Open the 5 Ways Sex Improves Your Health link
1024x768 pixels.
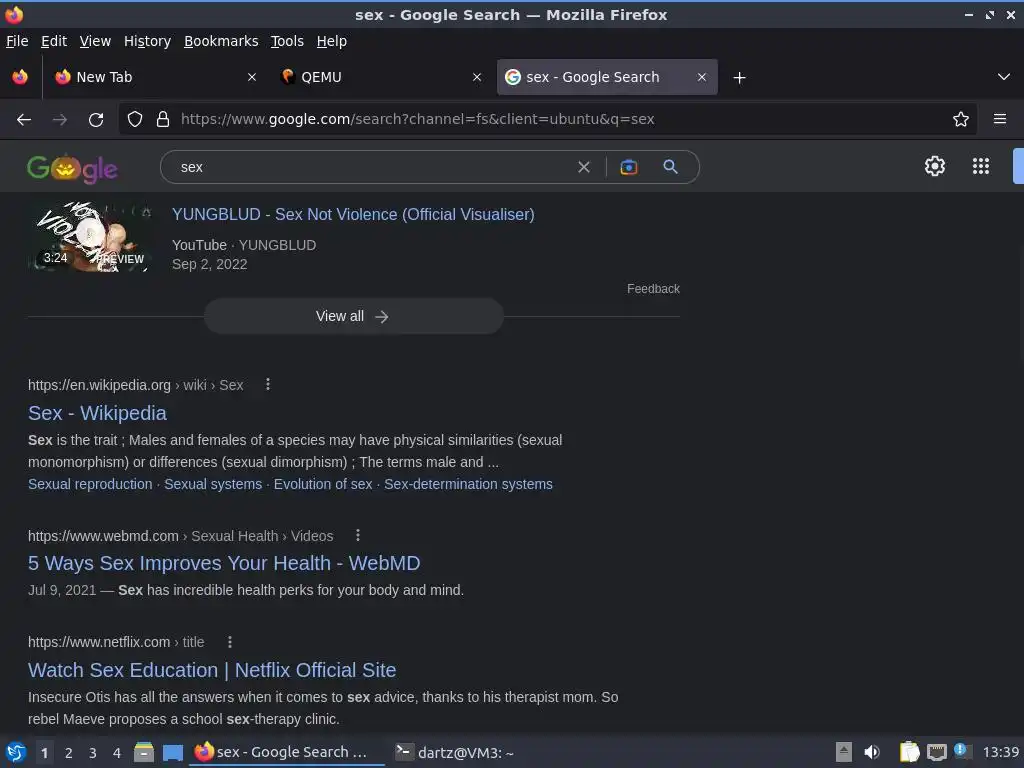pos(224,563)
